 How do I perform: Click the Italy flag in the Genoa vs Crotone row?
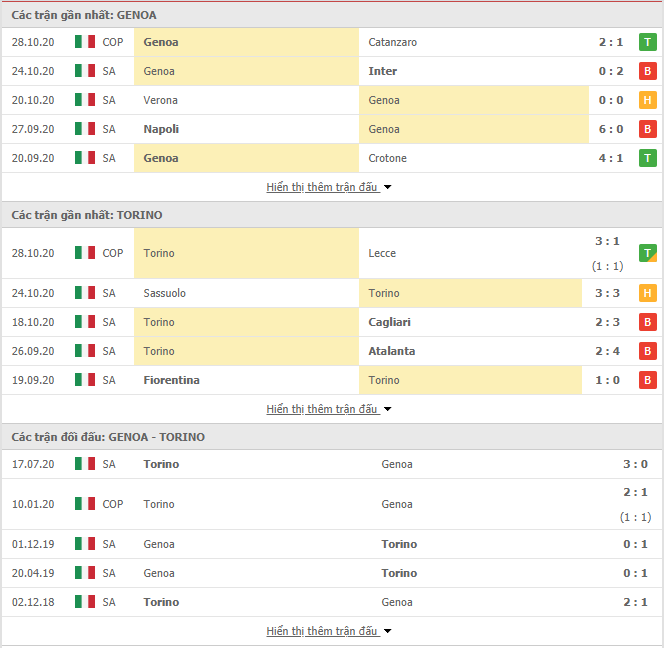pos(85,158)
